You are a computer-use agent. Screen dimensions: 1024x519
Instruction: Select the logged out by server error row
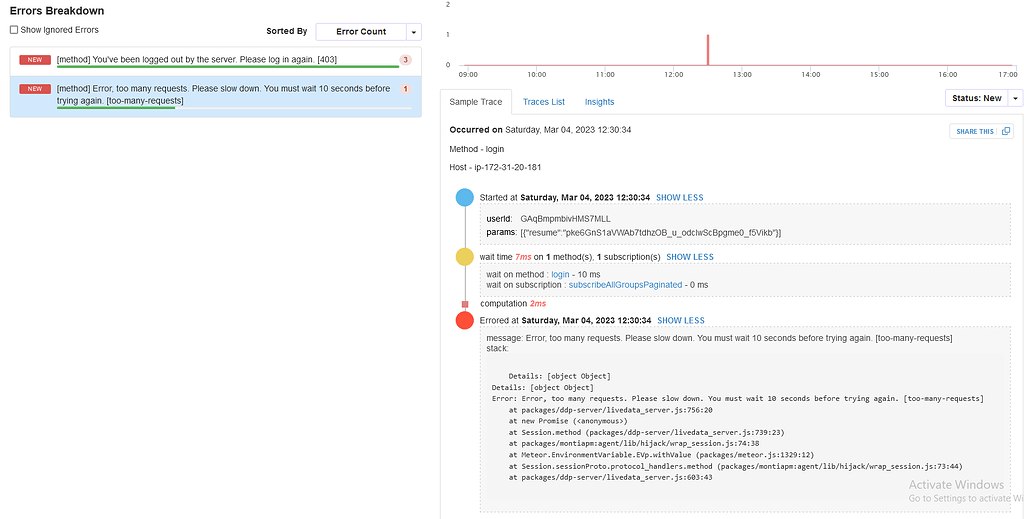pos(216,61)
